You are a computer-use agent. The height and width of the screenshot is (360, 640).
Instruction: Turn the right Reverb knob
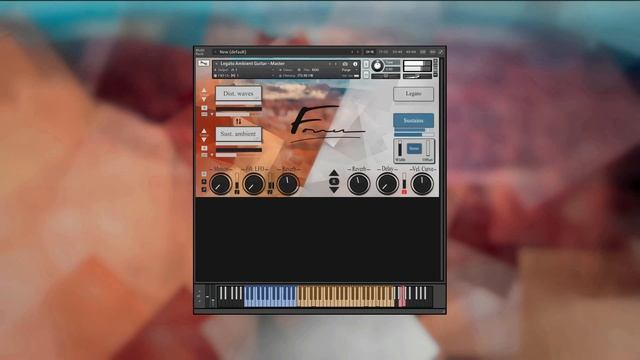click(358, 184)
